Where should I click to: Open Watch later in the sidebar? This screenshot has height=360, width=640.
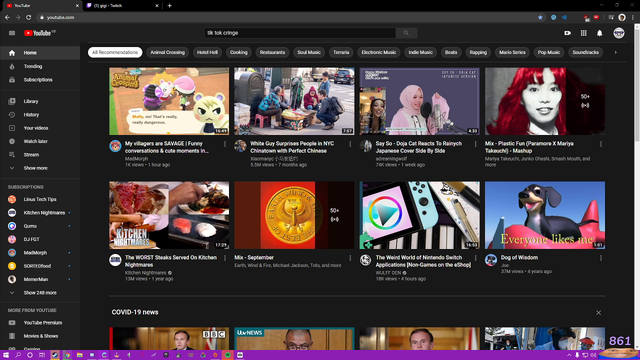pyautogui.click(x=40, y=141)
